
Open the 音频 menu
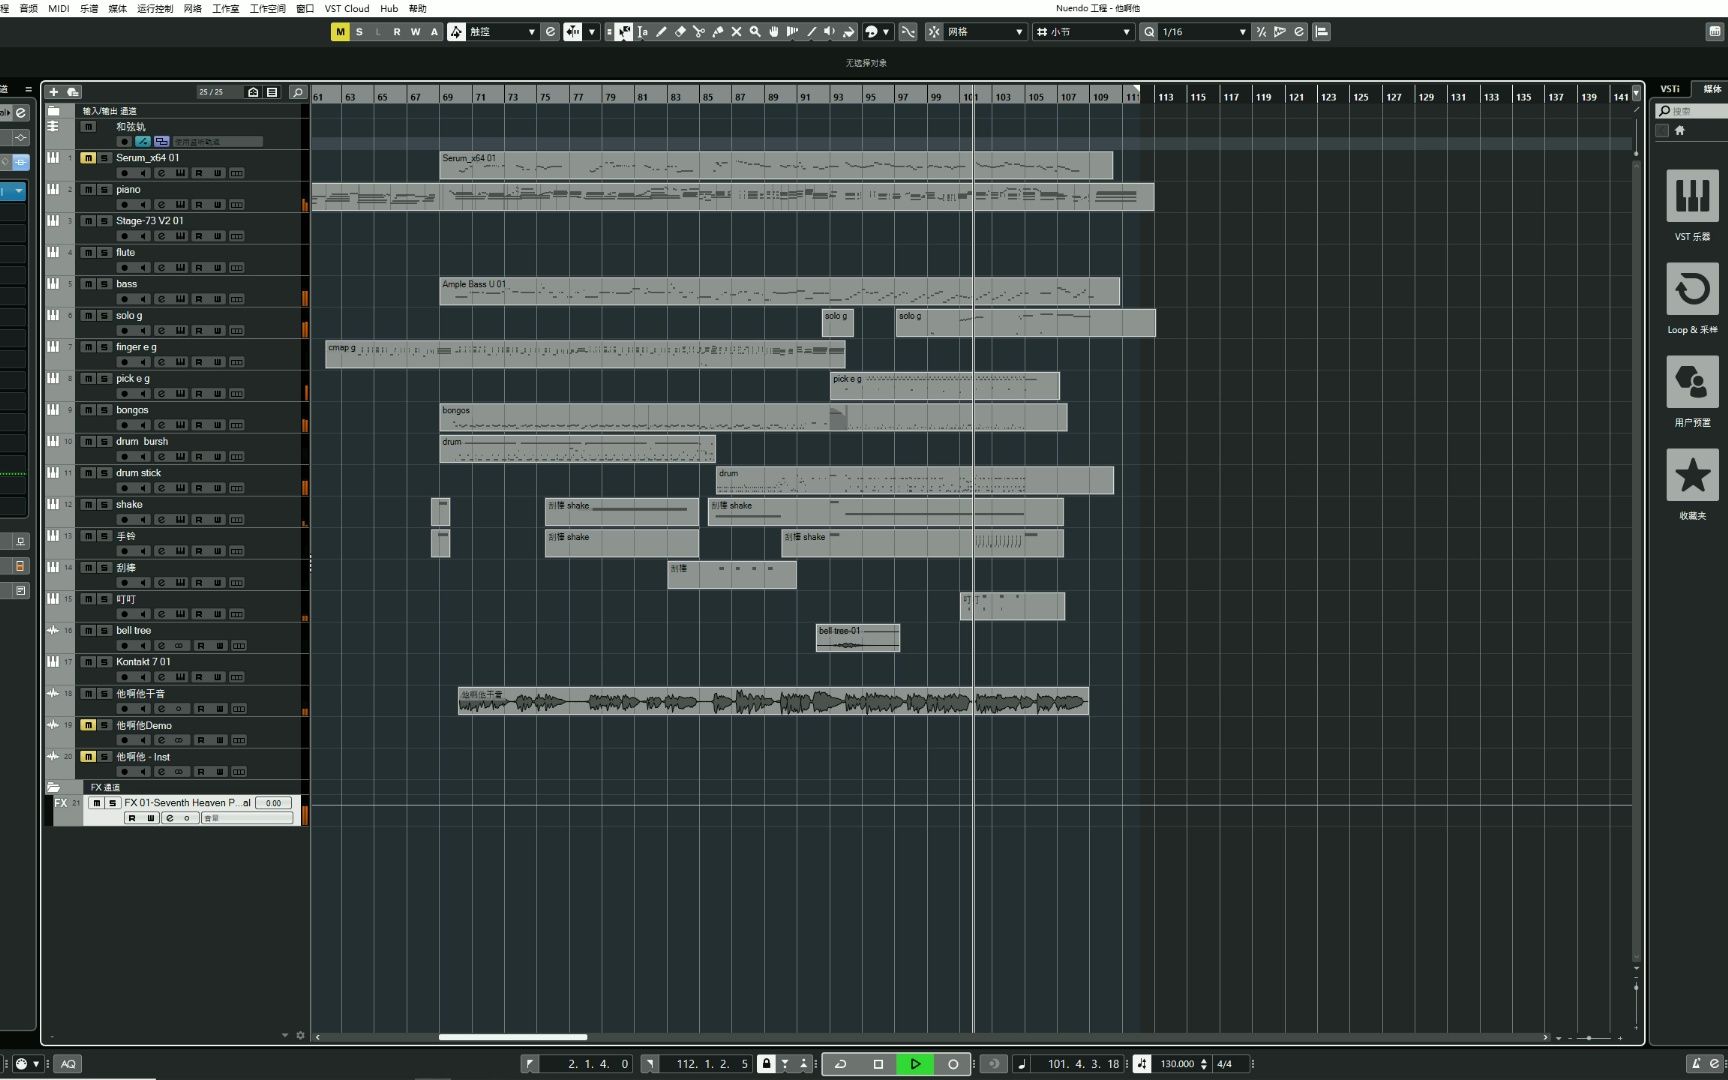click(x=29, y=8)
